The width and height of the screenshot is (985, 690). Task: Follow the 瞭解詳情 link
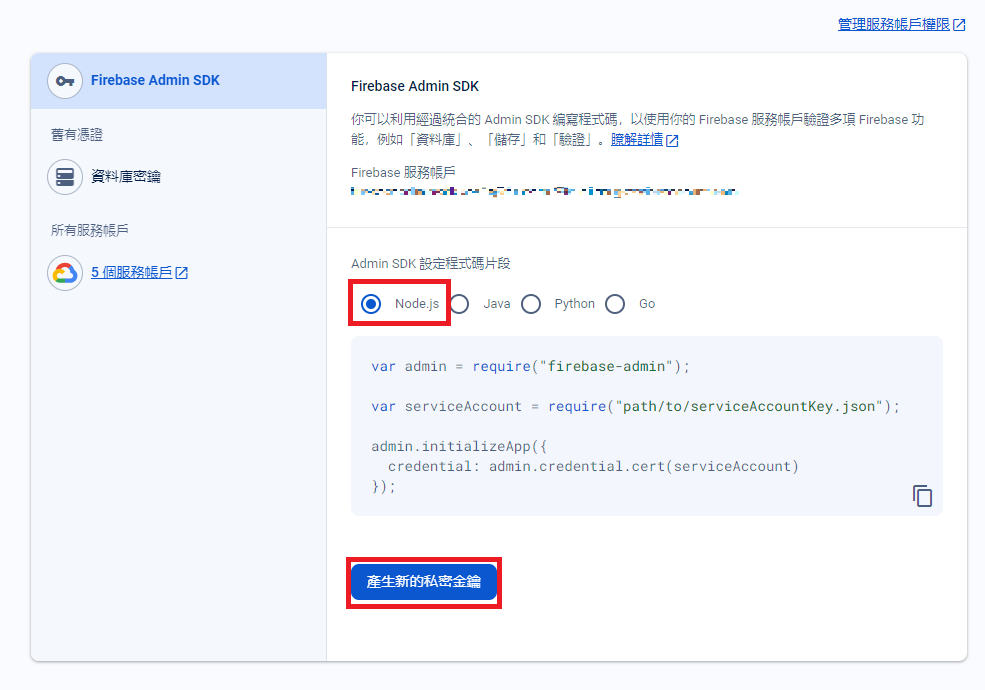click(637, 140)
